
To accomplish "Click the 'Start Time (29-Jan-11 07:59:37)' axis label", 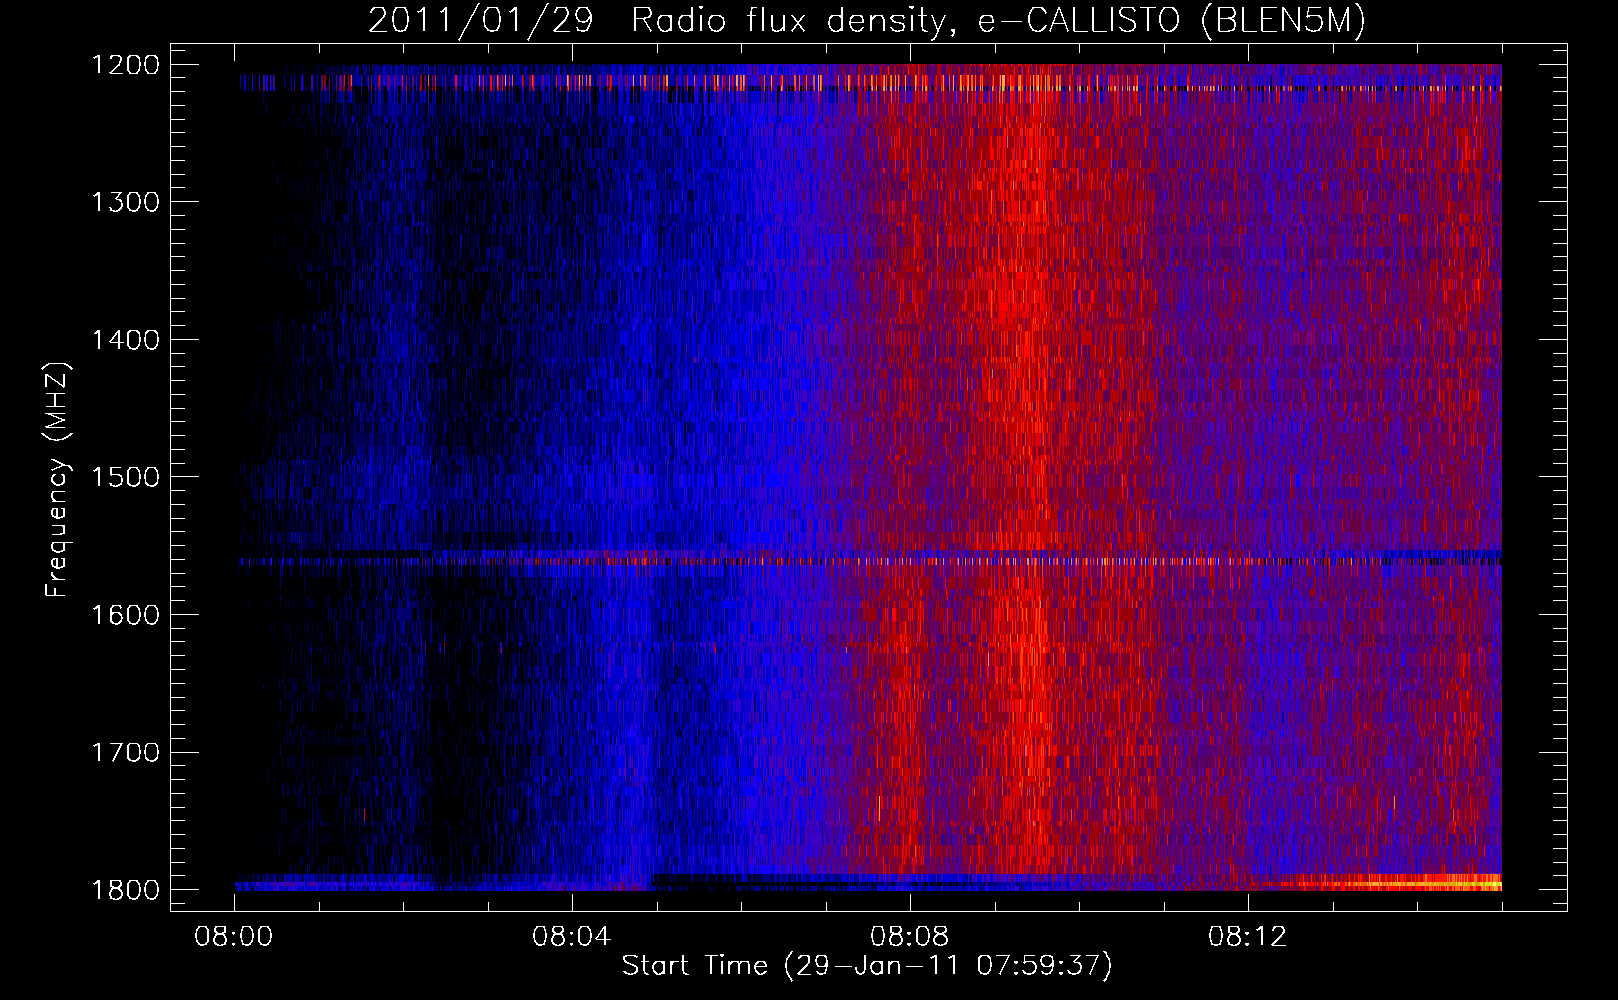I will pos(867,966).
